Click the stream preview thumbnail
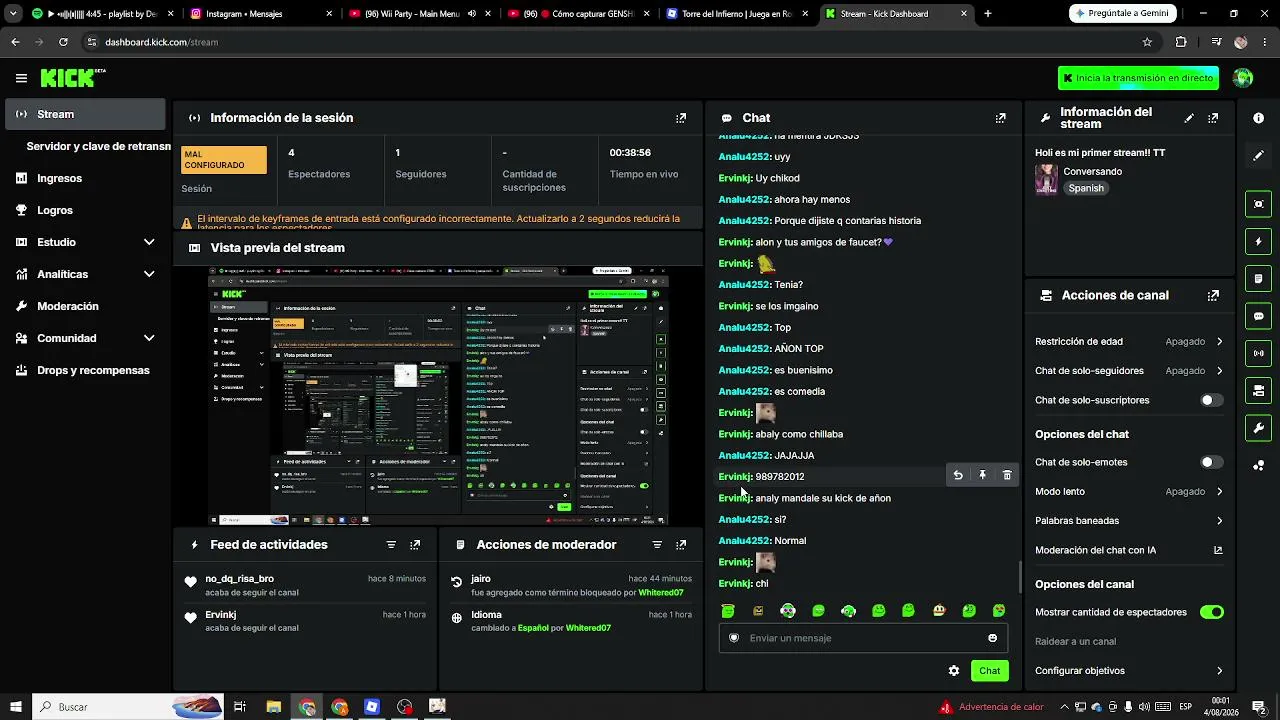1280x720 pixels. click(x=438, y=395)
